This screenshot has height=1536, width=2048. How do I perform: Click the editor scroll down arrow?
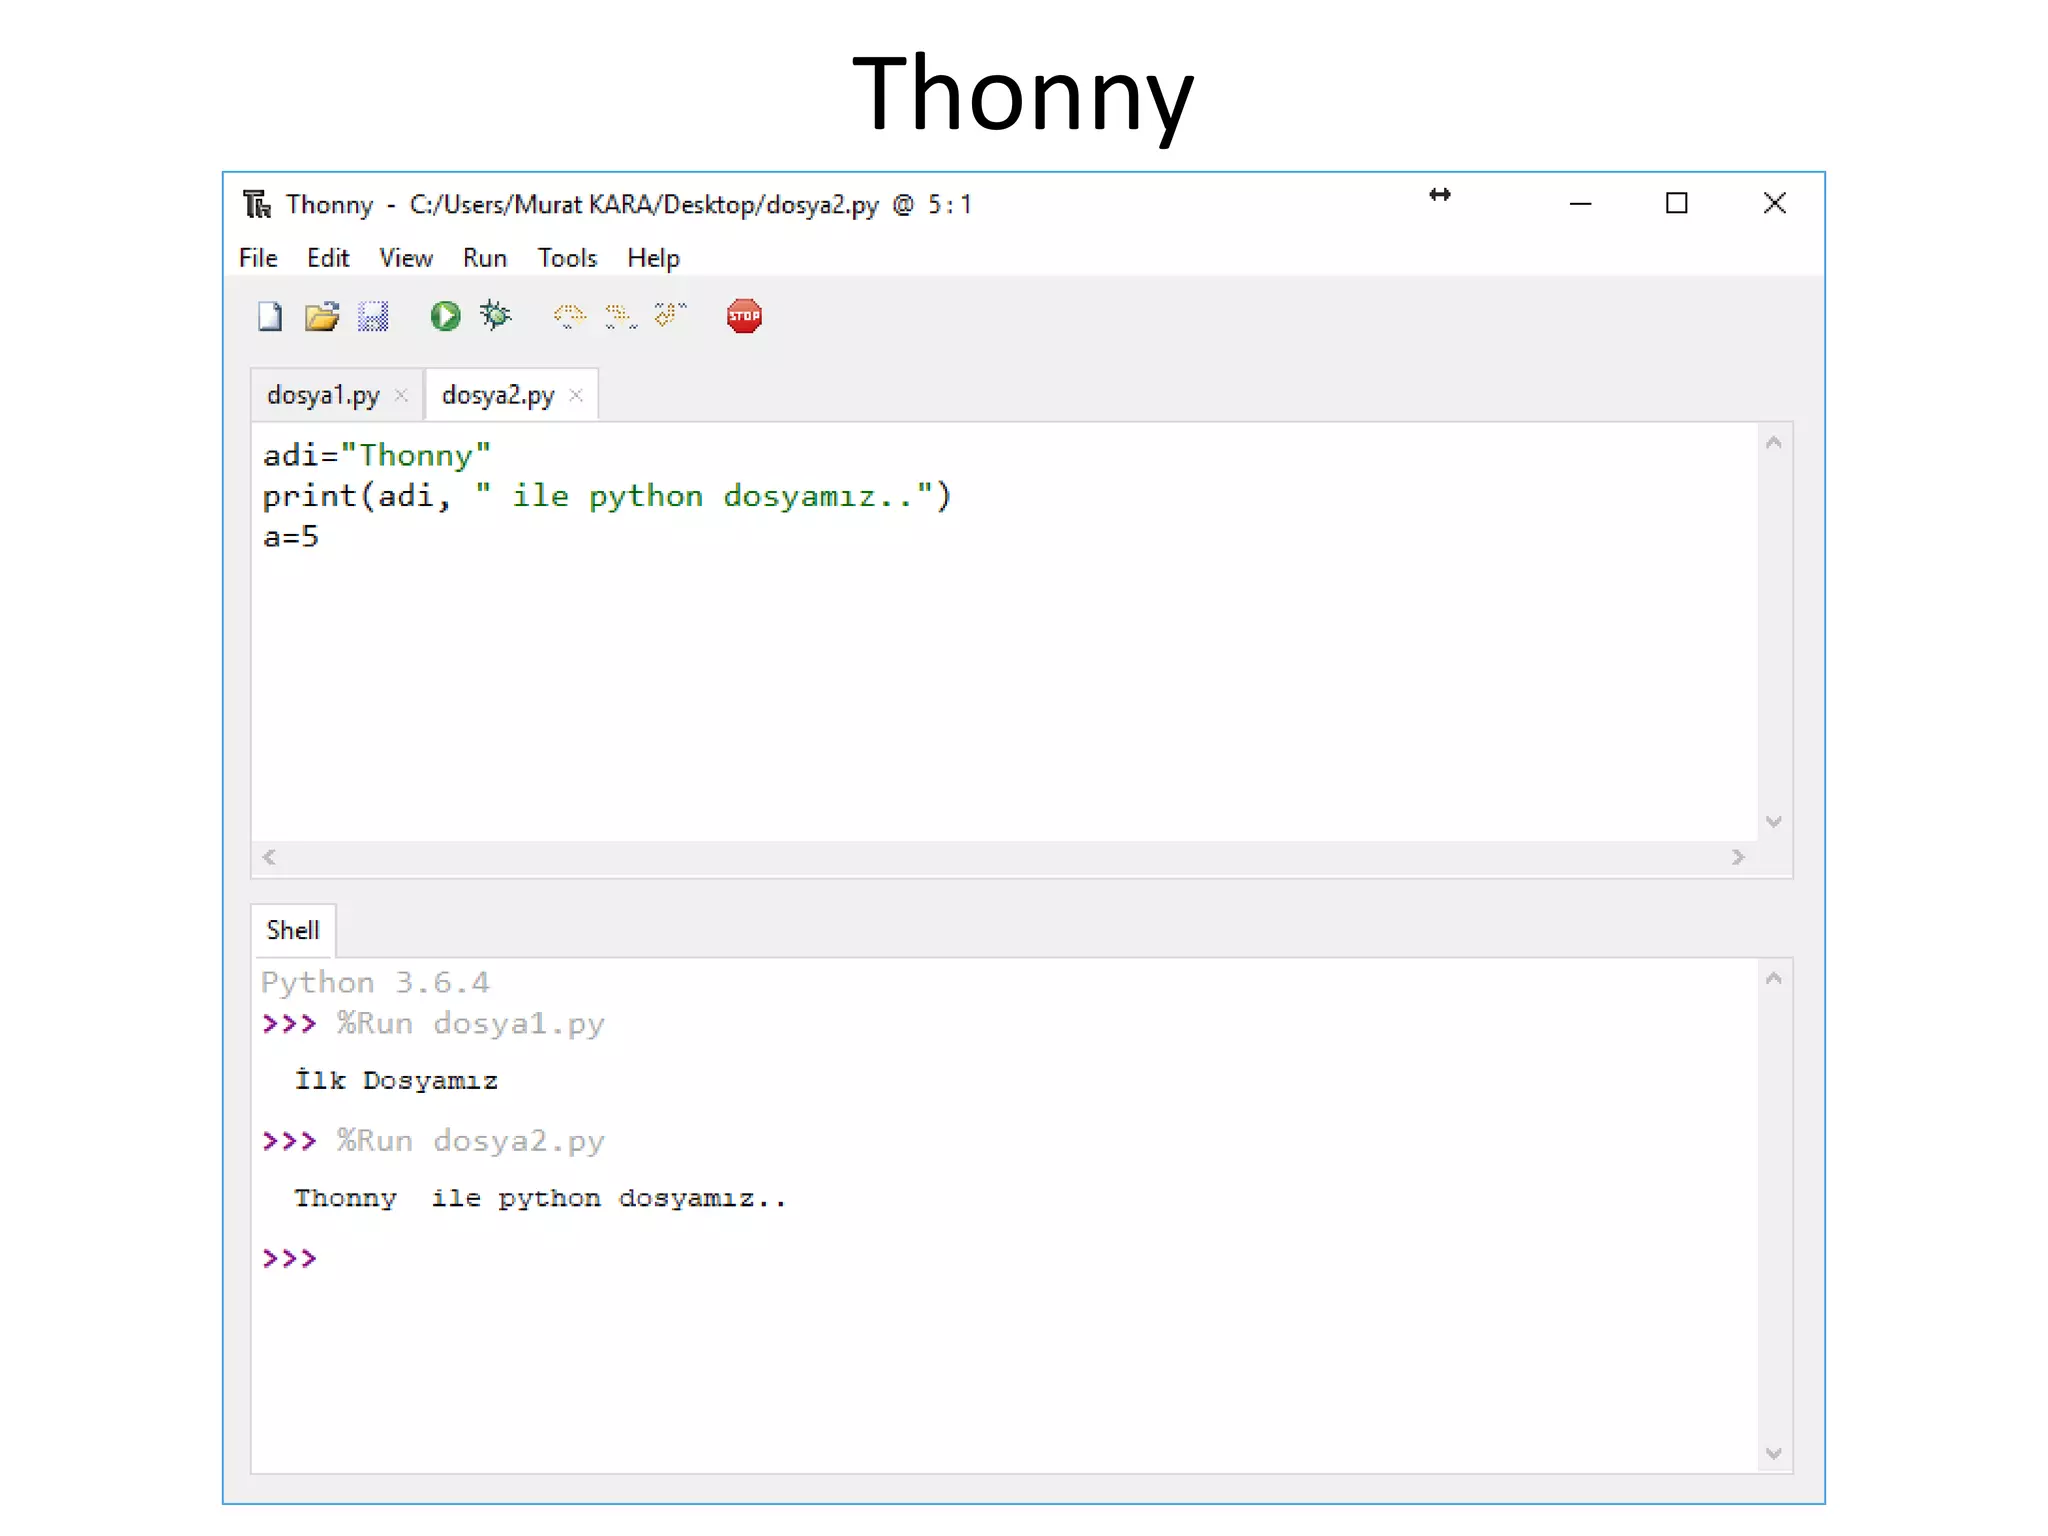1774,821
